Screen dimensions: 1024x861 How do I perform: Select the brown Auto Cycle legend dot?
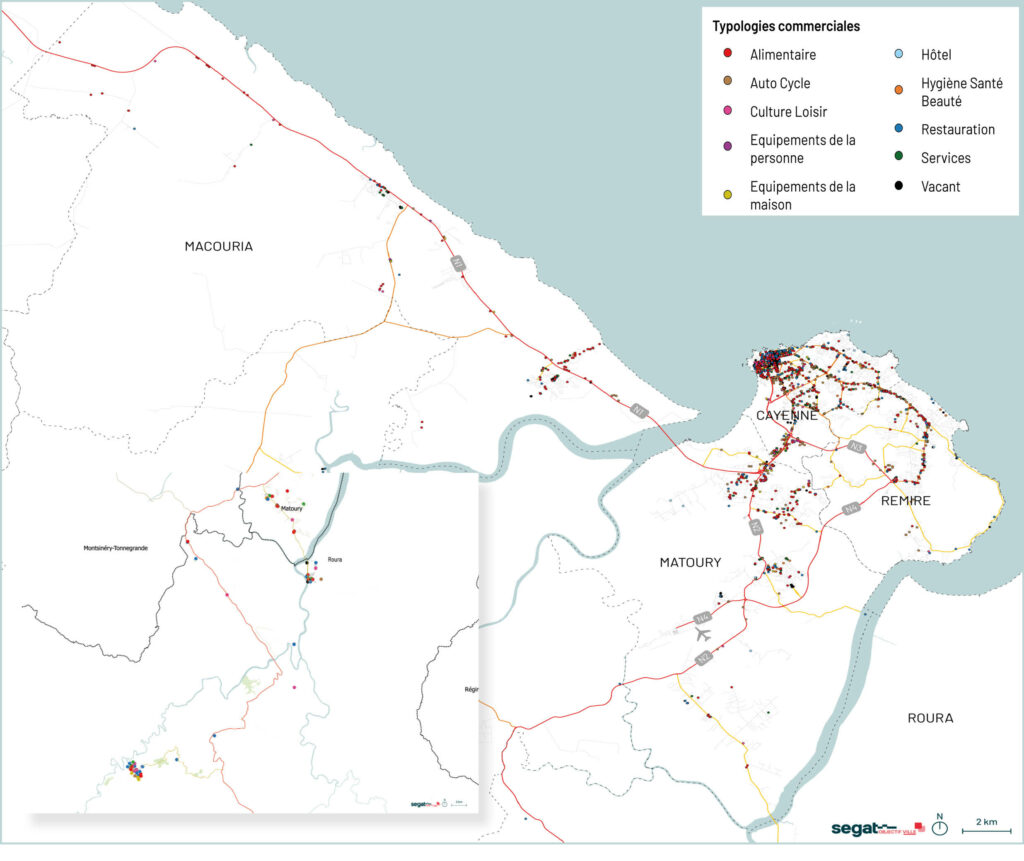(727, 84)
